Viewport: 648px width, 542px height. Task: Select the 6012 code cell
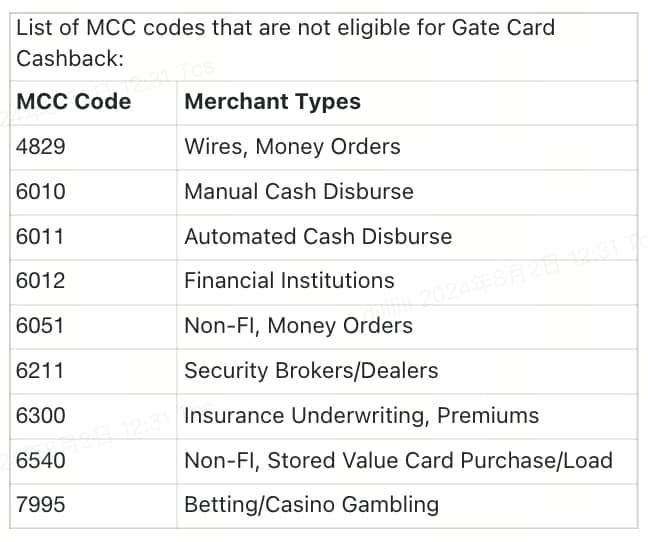[x=41, y=281]
